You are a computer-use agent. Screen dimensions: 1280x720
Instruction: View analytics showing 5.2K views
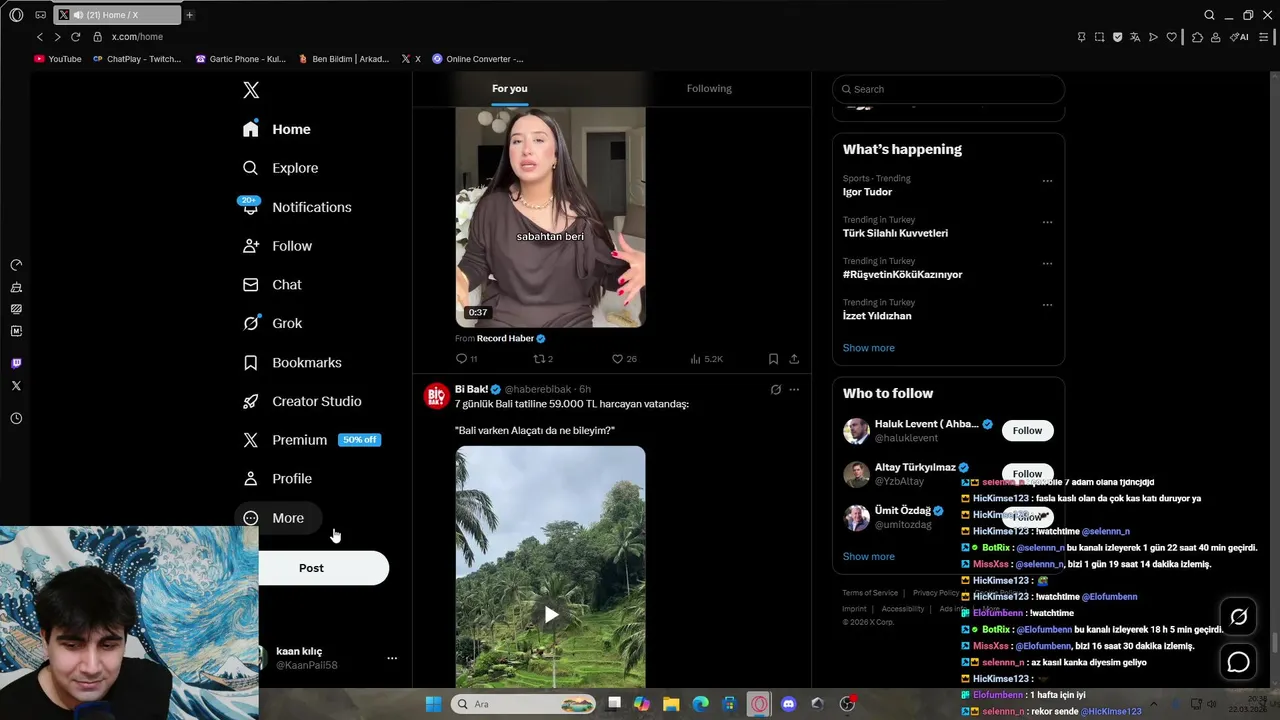click(x=706, y=359)
